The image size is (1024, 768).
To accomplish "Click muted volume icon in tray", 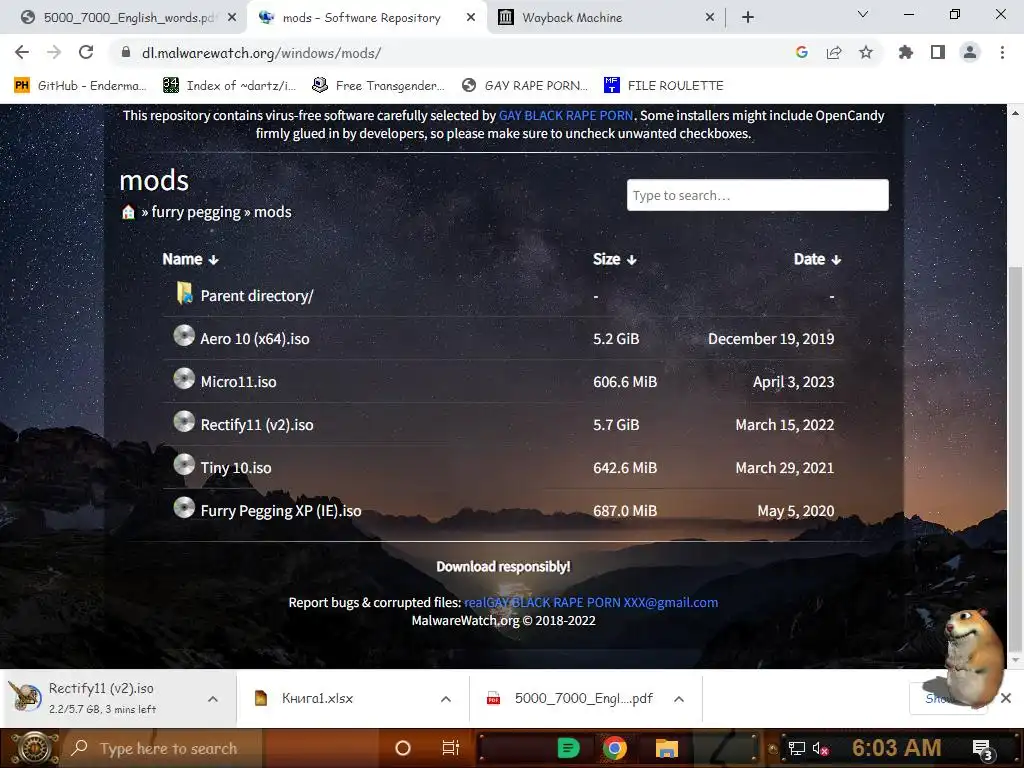I will pyautogui.click(x=820, y=748).
